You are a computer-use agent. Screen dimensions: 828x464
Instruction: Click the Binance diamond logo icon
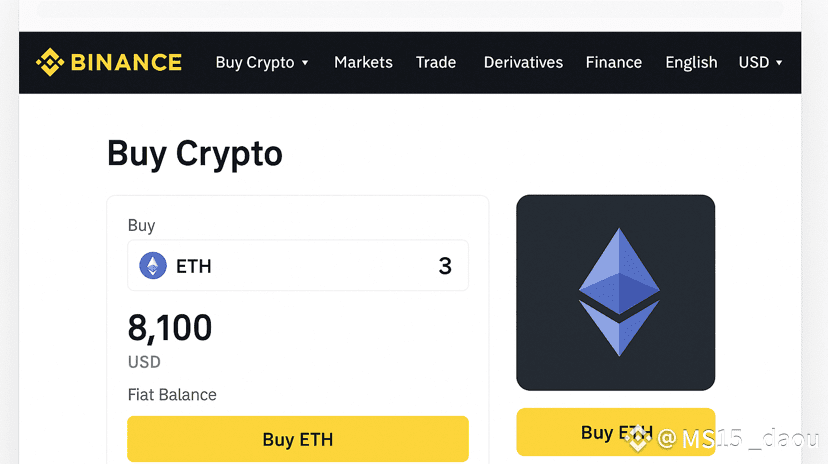pos(50,62)
